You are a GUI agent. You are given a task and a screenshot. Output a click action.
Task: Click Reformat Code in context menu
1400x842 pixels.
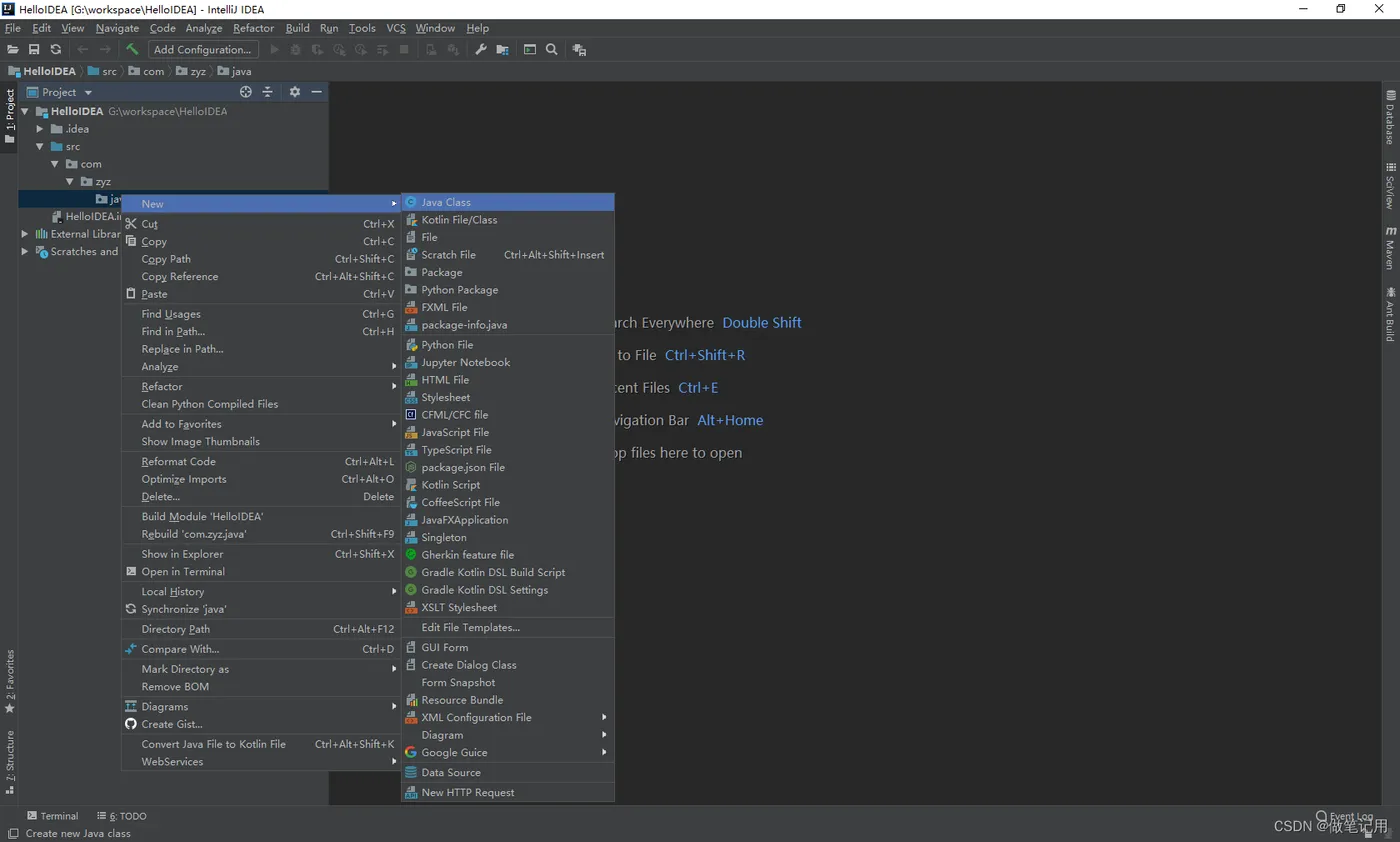tap(178, 462)
